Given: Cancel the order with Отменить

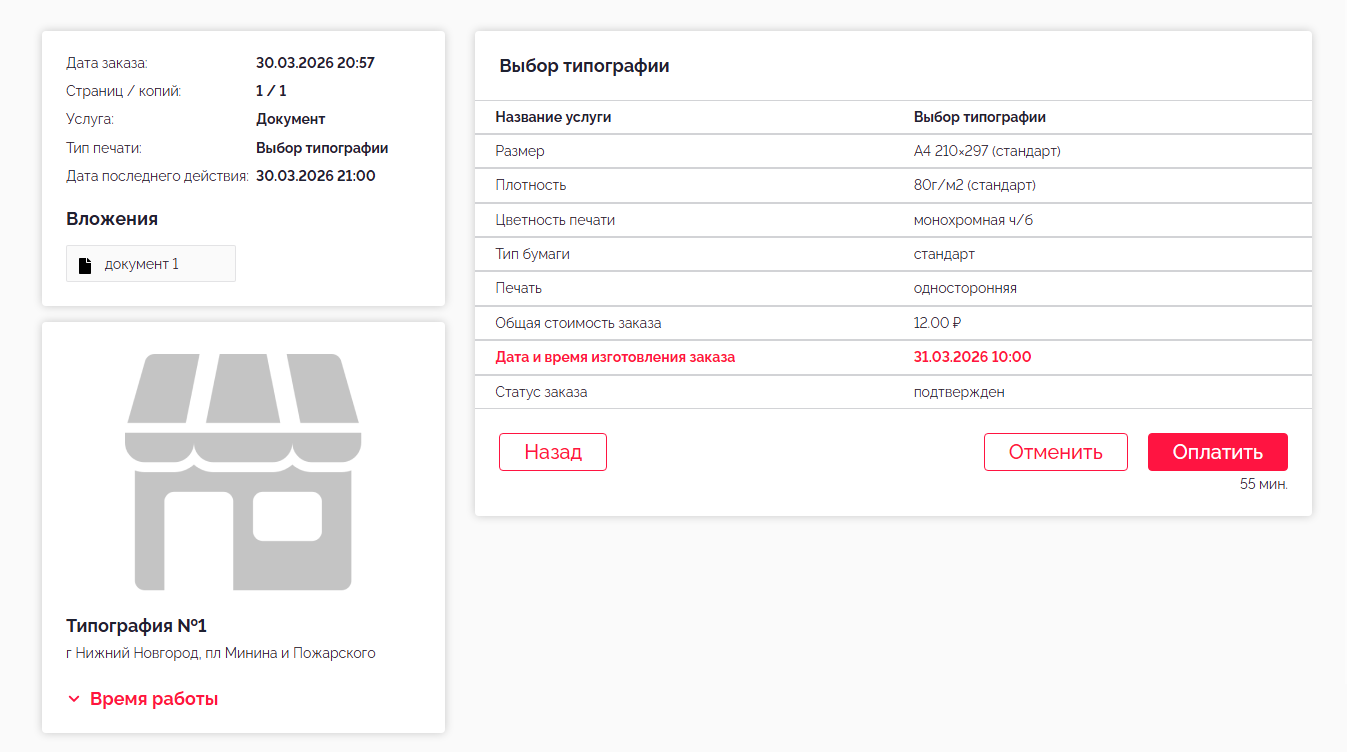Looking at the screenshot, I should 1055,452.
